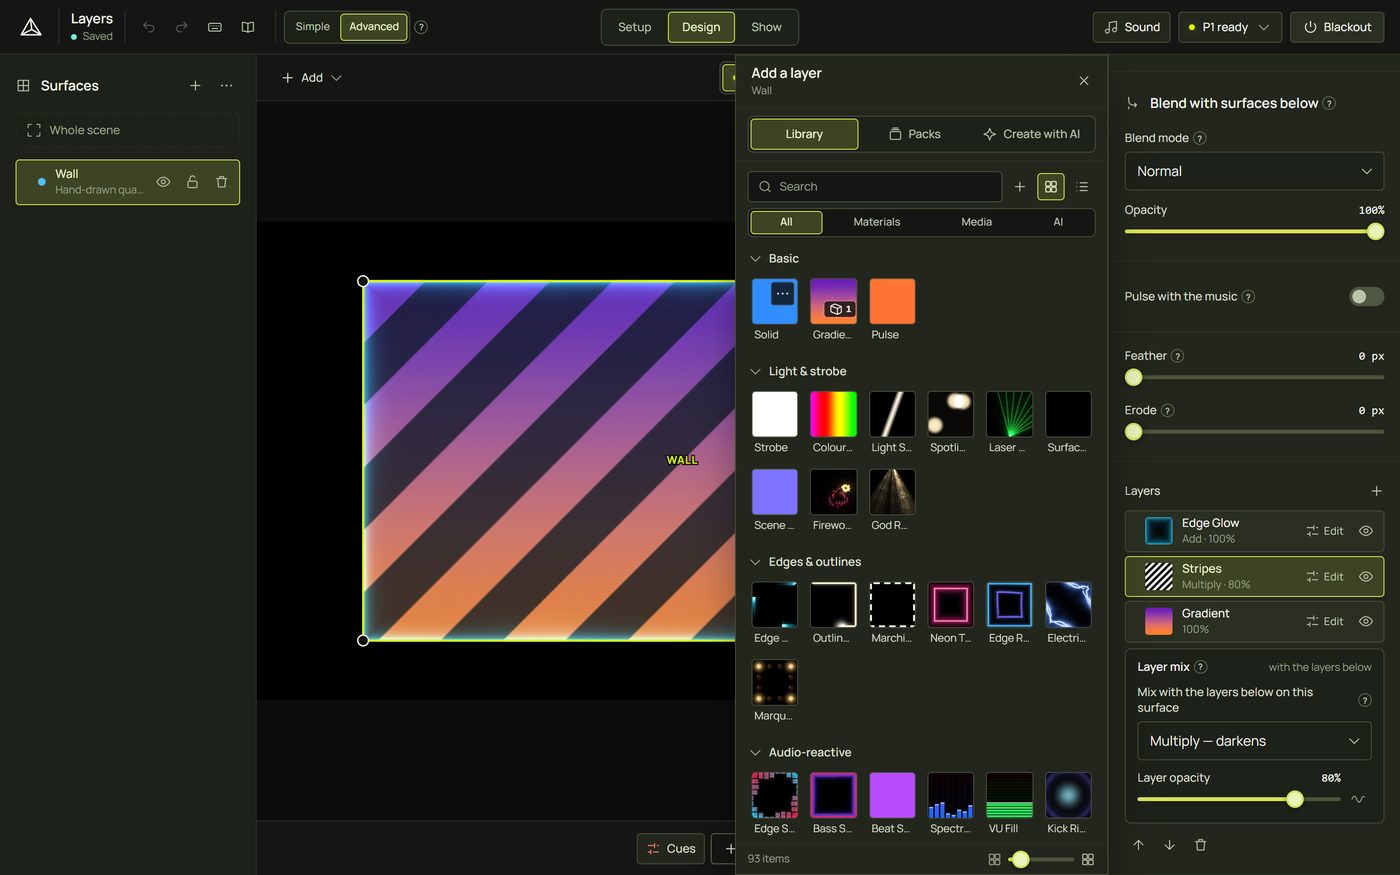Toggle Wall surface visibility eye

(x=163, y=182)
